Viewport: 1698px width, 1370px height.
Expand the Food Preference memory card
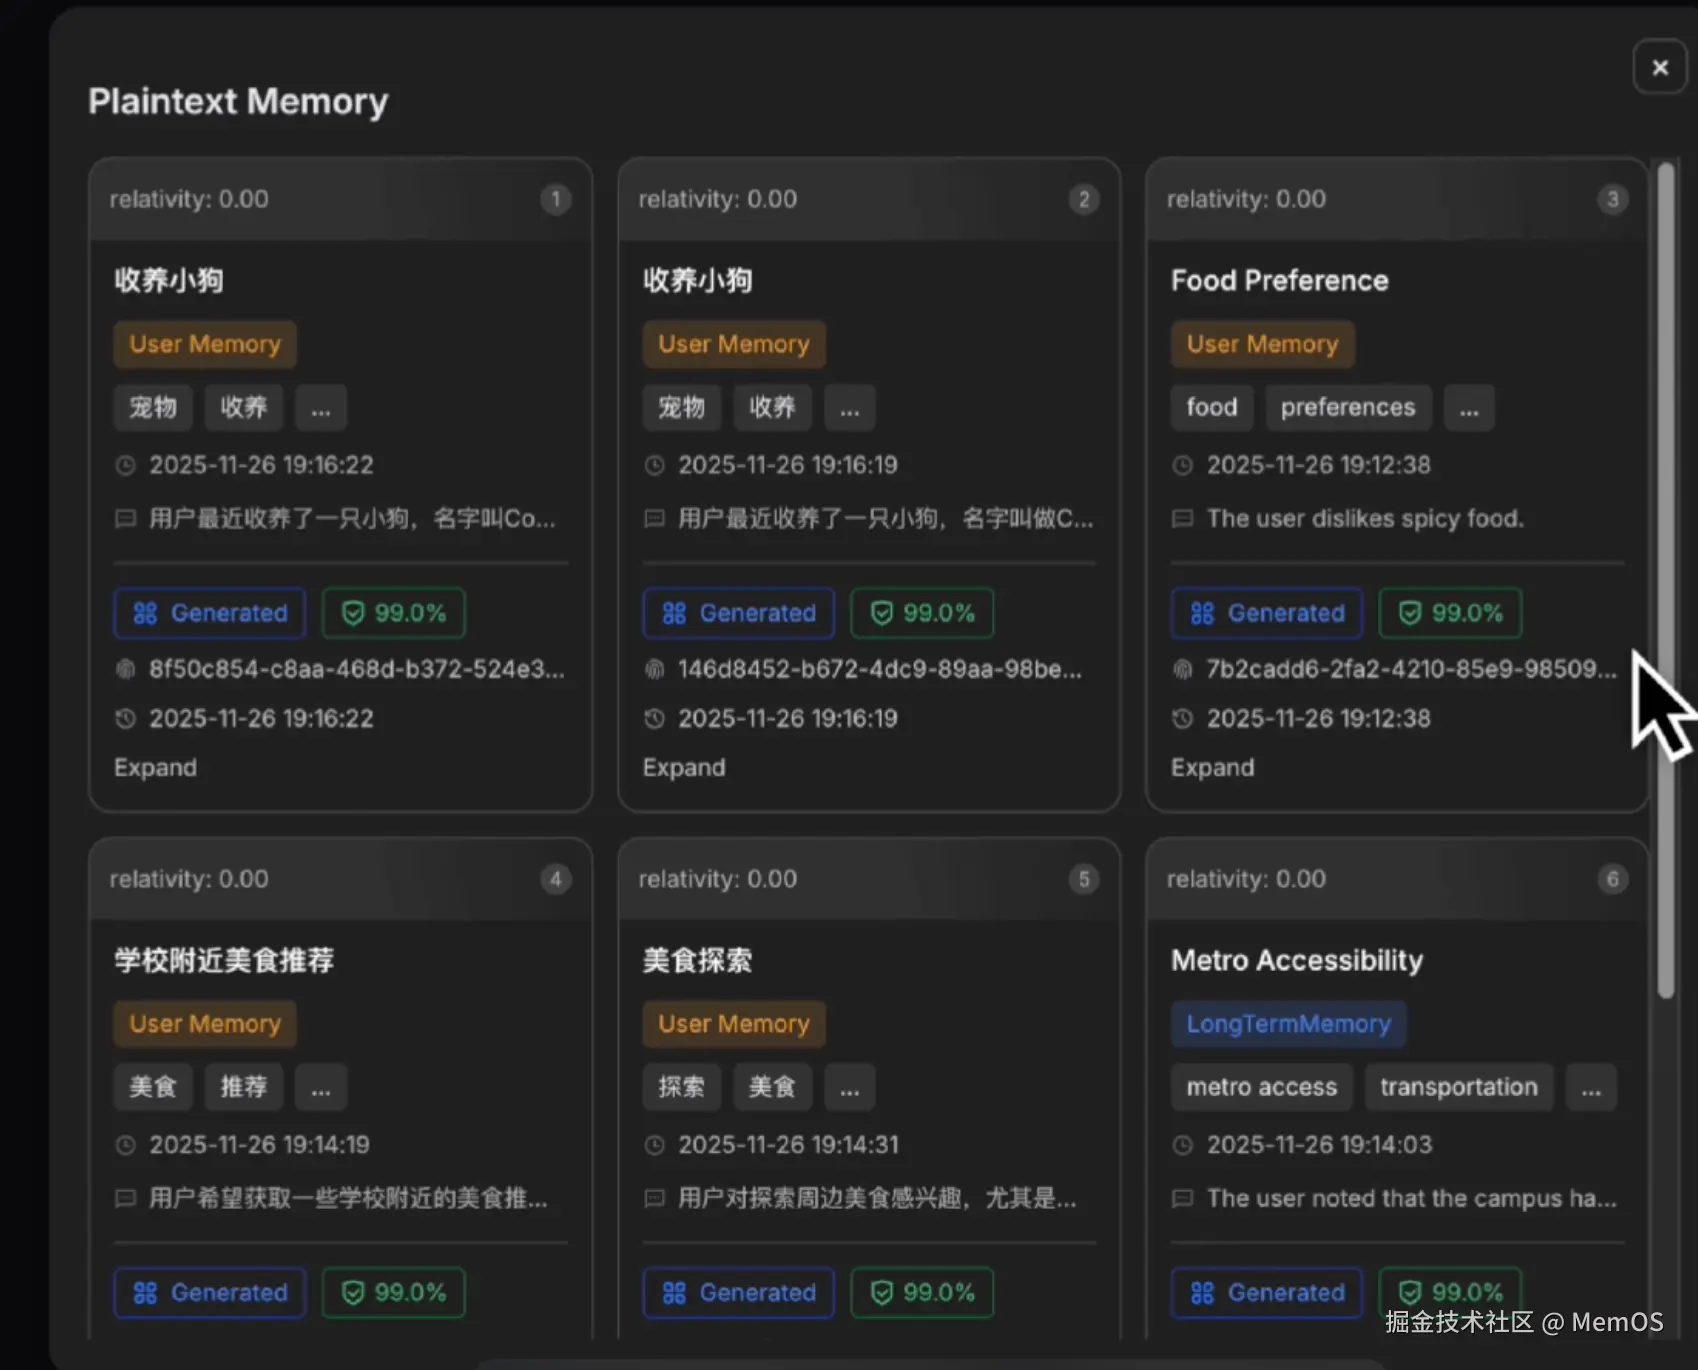pos(1212,767)
